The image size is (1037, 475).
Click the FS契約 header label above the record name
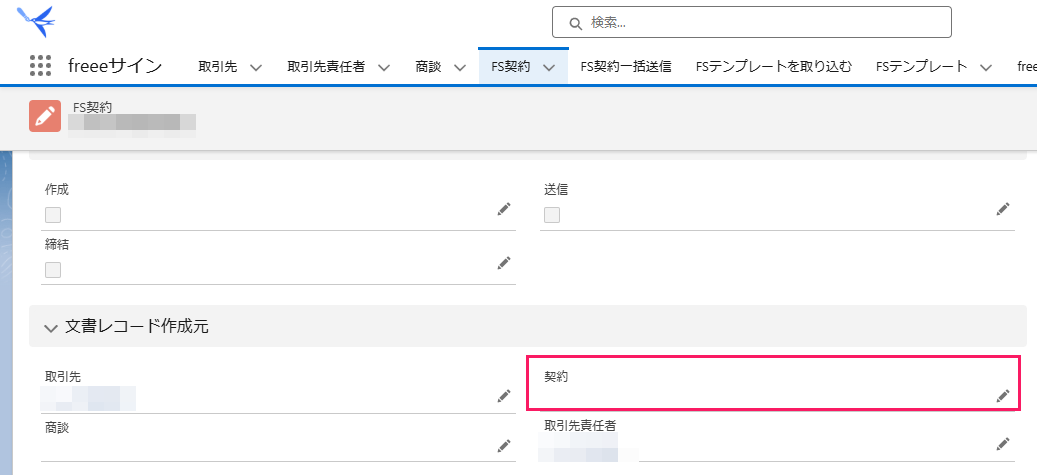93,108
